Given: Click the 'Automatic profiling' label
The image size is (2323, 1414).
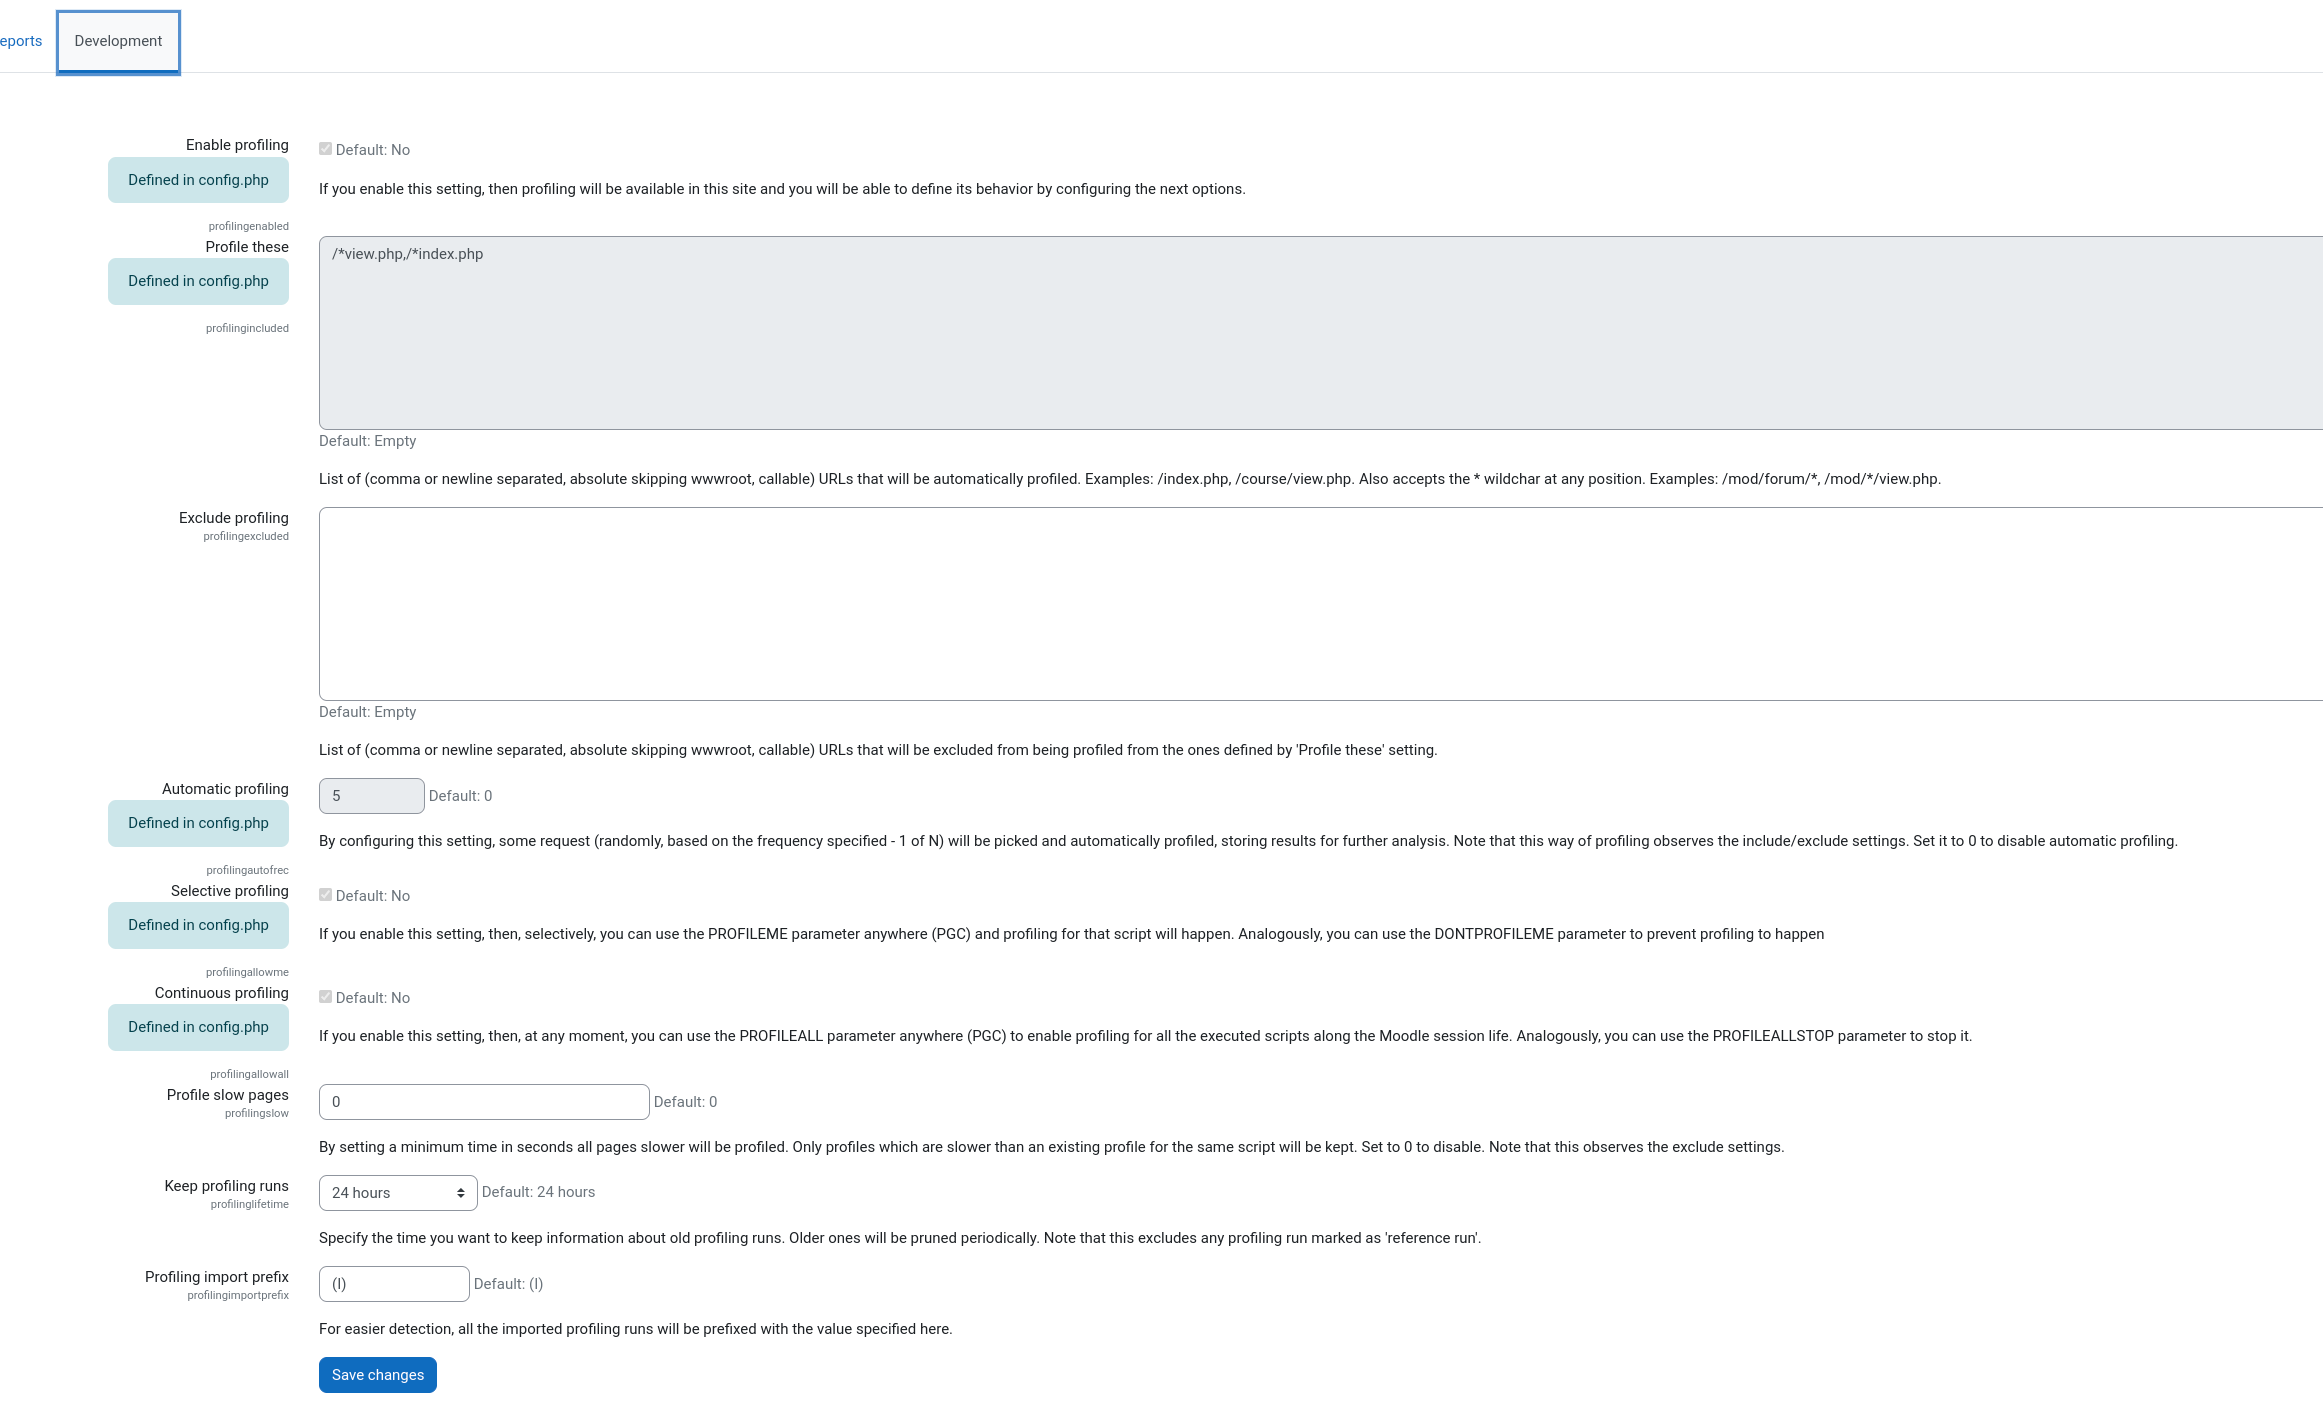Looking at the screenshot, I should coord(225,789).
